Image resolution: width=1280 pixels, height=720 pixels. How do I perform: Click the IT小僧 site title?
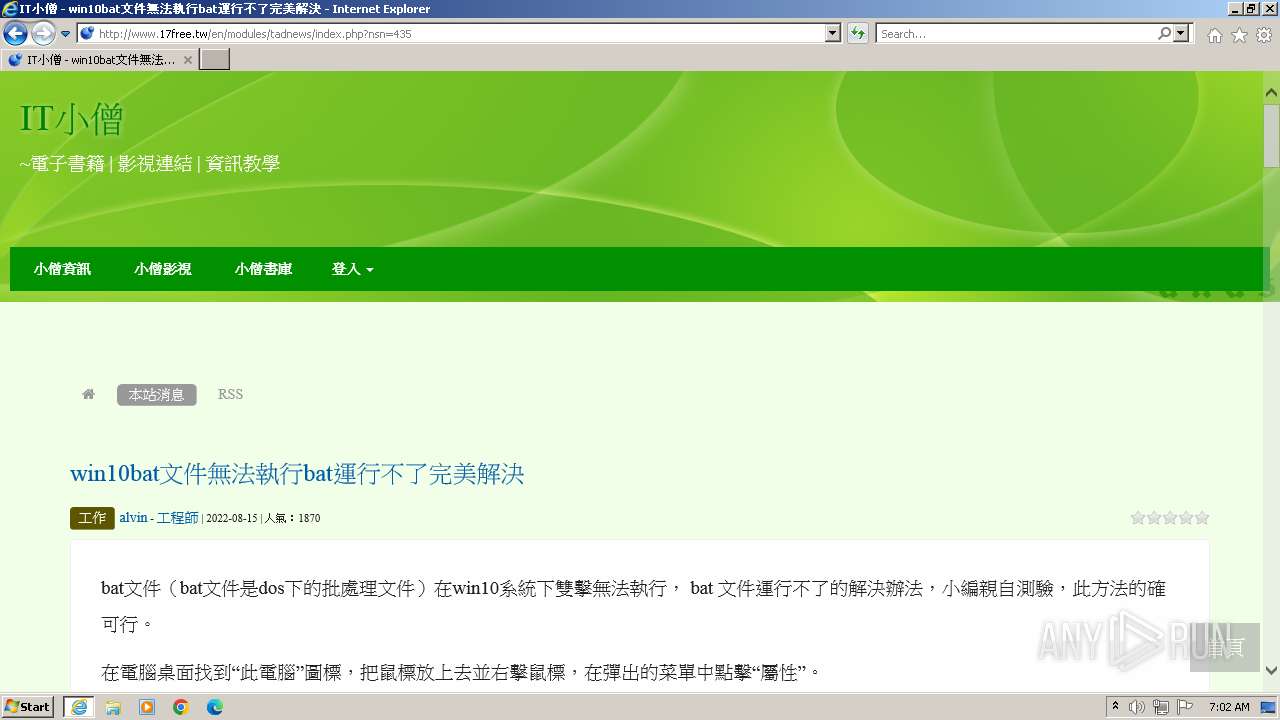click(x=71, y=119)
